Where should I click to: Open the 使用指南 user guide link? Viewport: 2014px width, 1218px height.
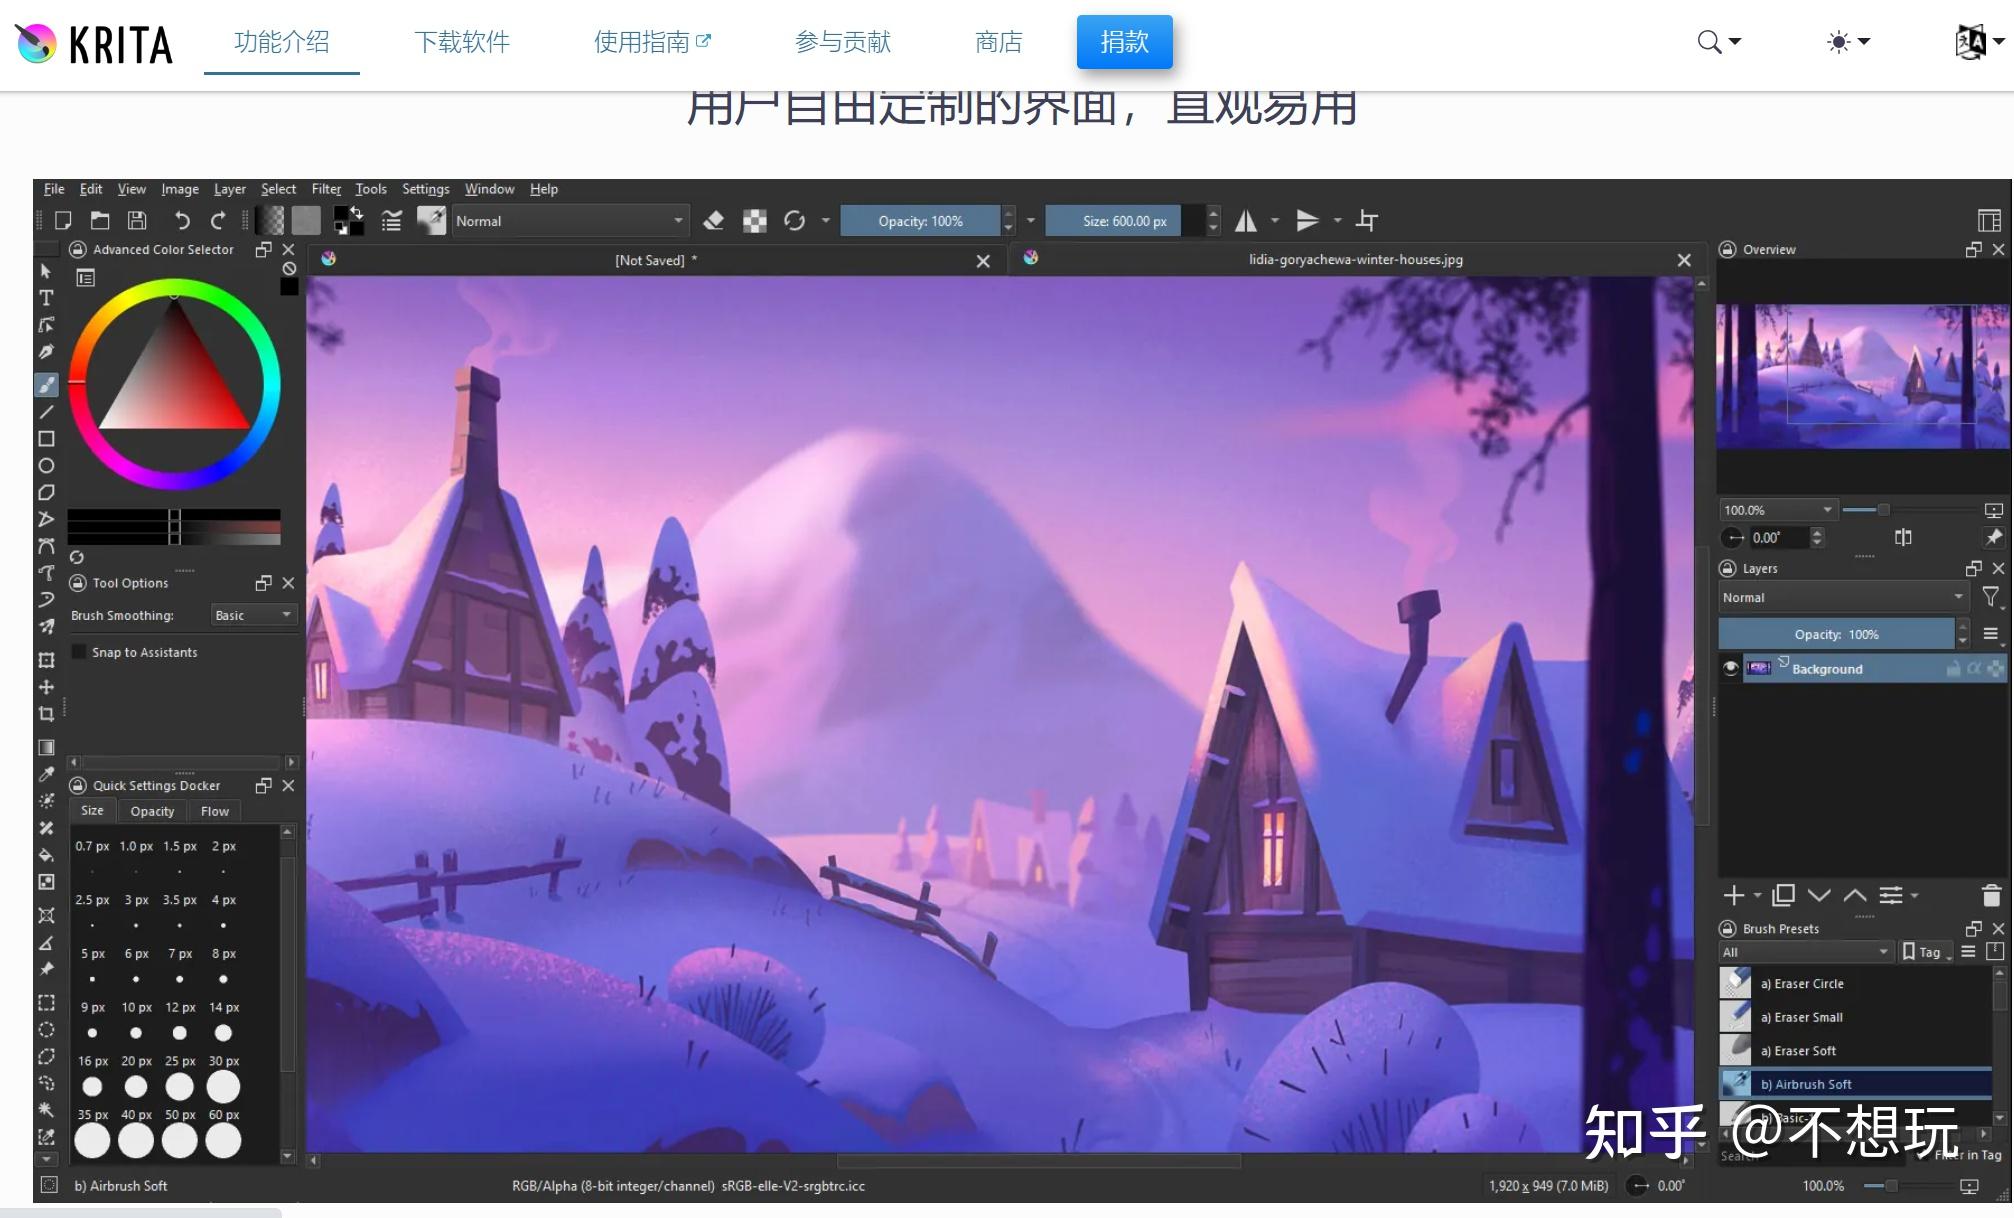click(x=652, y=42)
